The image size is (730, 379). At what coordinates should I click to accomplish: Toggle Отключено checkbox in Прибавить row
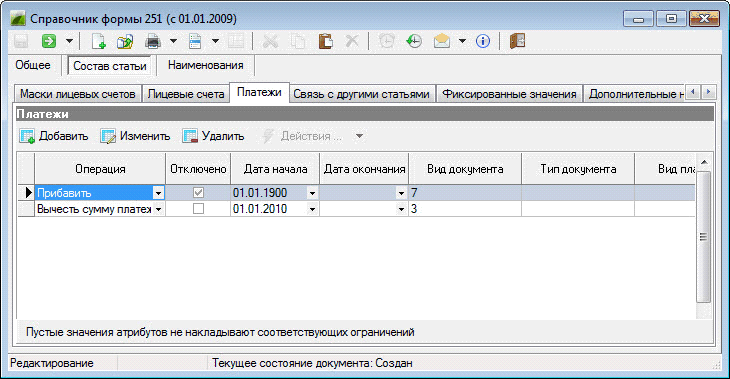[198, 192]
